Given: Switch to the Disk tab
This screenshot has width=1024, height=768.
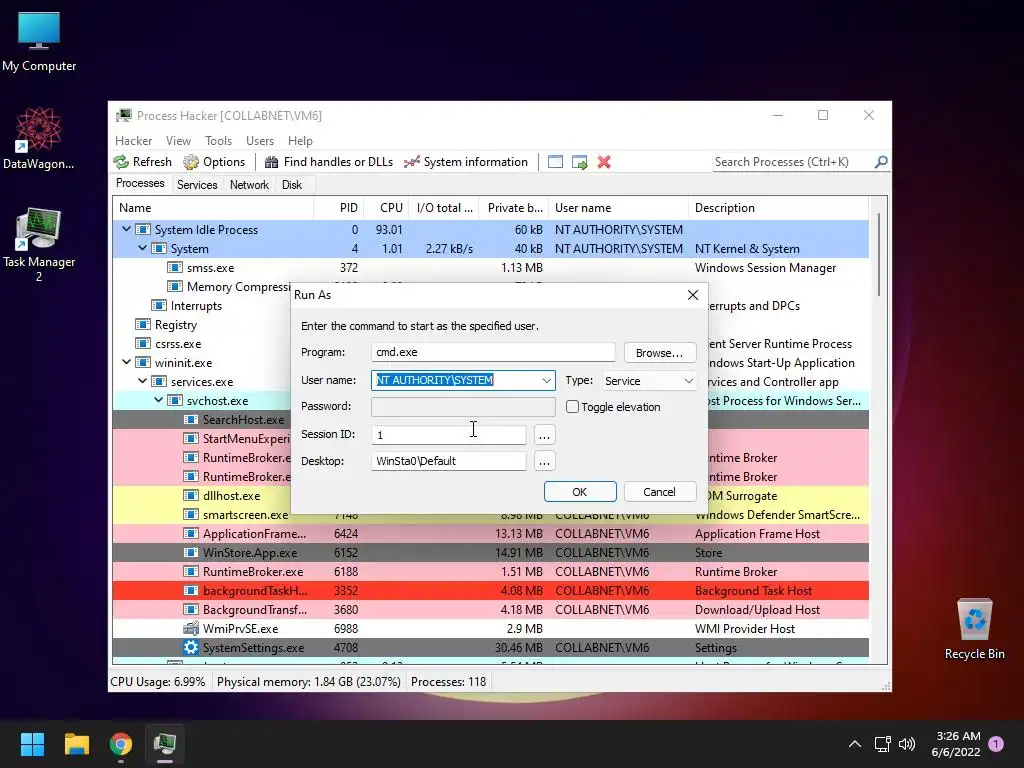Looking at the screenshot, I should point(292,185).
